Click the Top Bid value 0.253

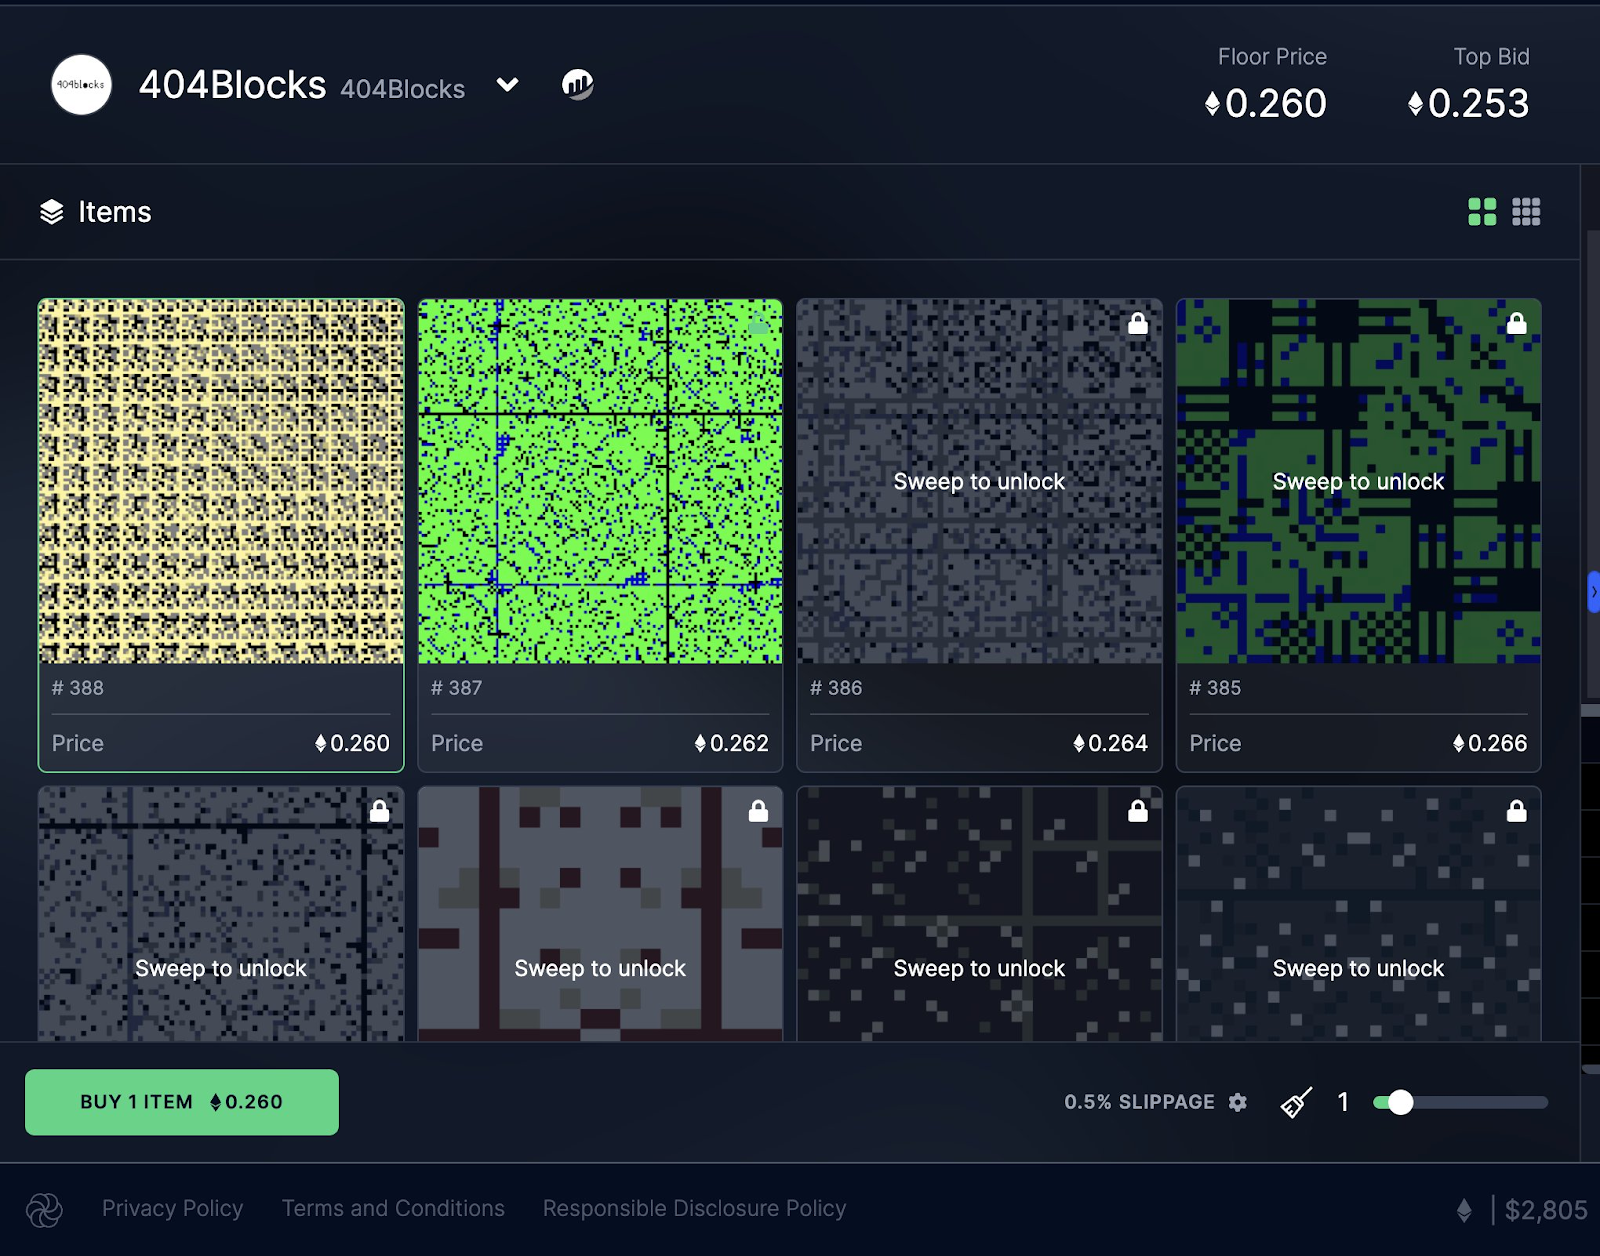[x=1469, y=103]
